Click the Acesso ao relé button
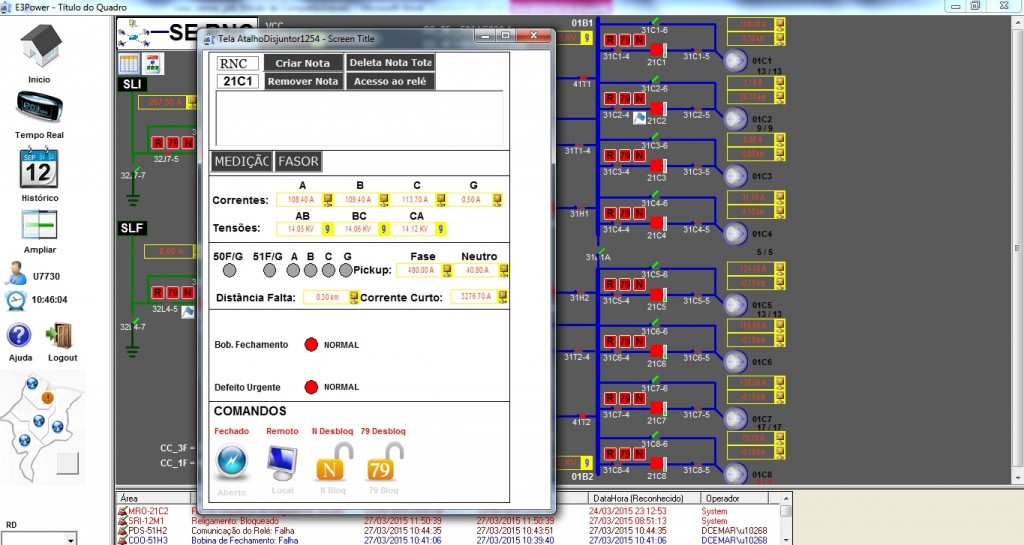 click(390, 81)
